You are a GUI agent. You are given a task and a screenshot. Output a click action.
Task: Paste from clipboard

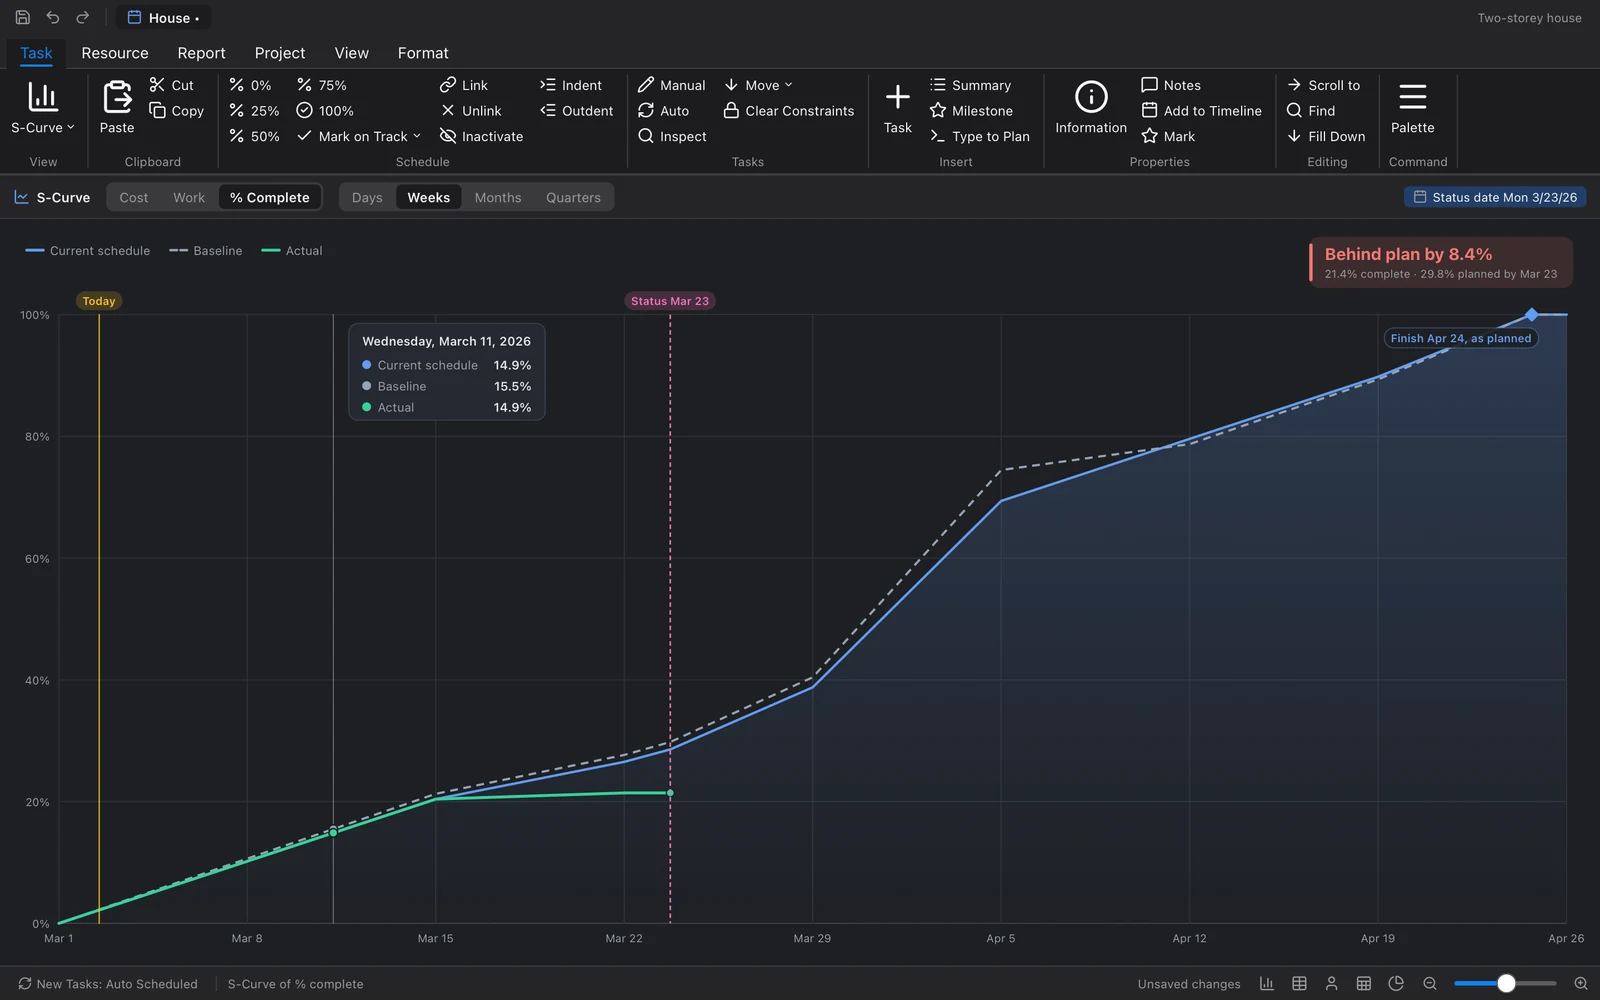(117, 107)
